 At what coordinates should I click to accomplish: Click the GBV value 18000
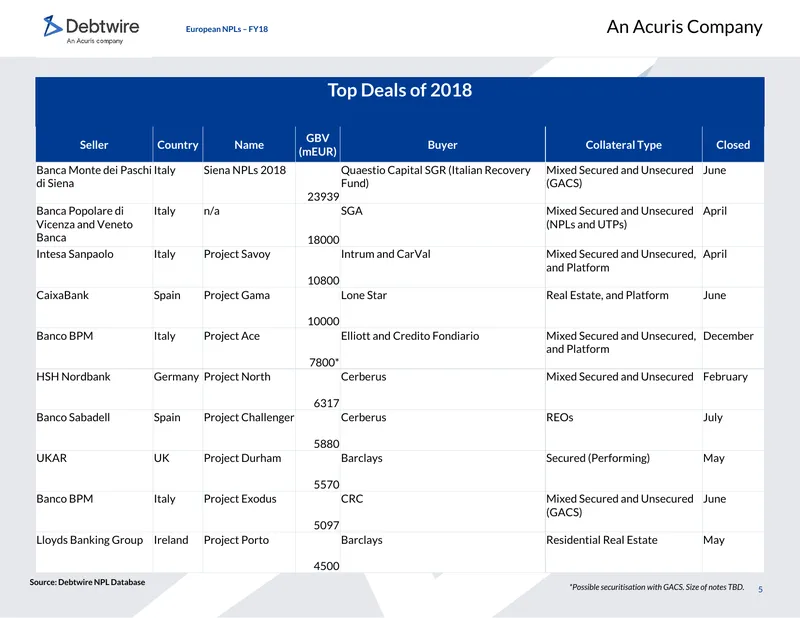pyautogui.click(x=323, y=240)
